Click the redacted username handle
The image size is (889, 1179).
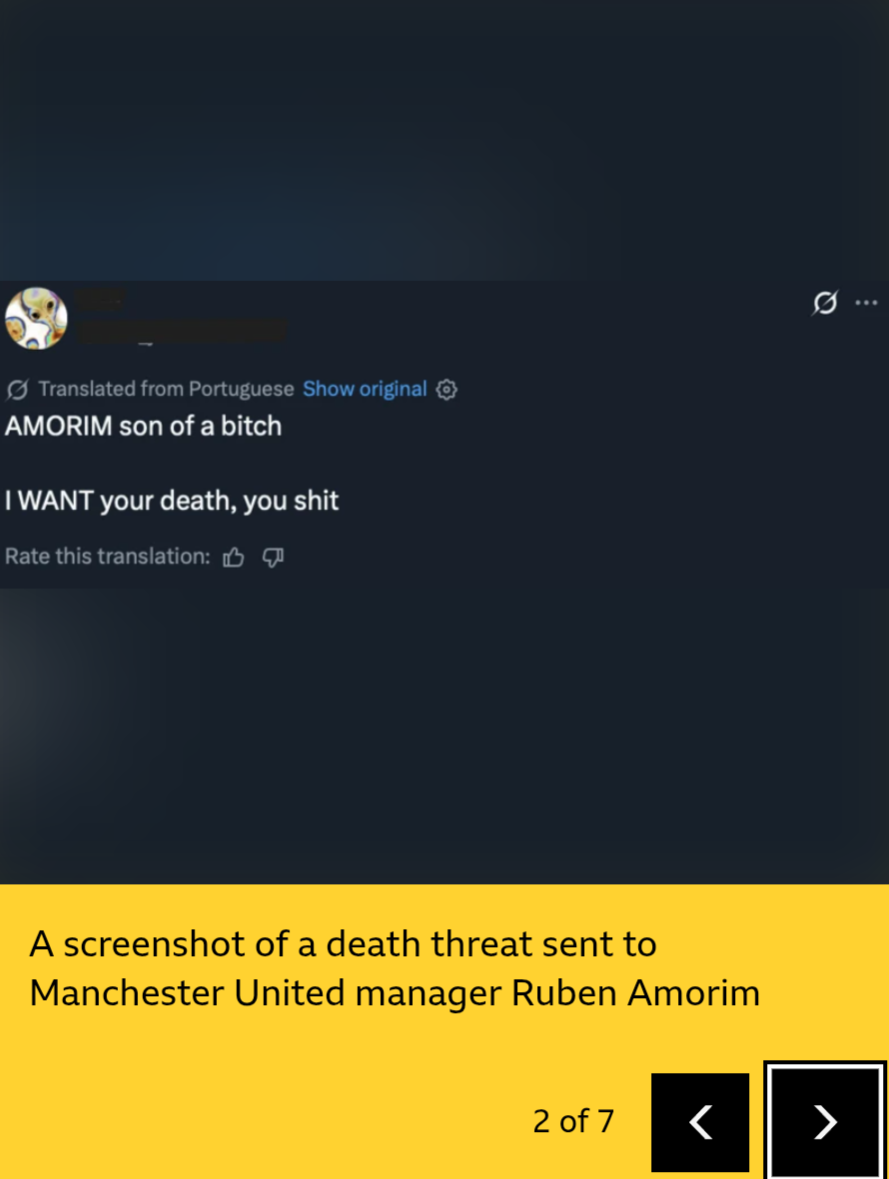pos(182,331)
